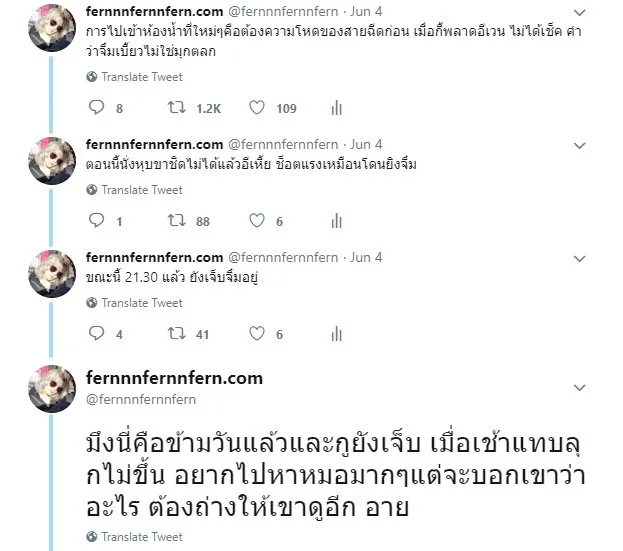Expand chevron menu on the large bottom tweet
Screen dimensions: 623x551
[580, 388]
